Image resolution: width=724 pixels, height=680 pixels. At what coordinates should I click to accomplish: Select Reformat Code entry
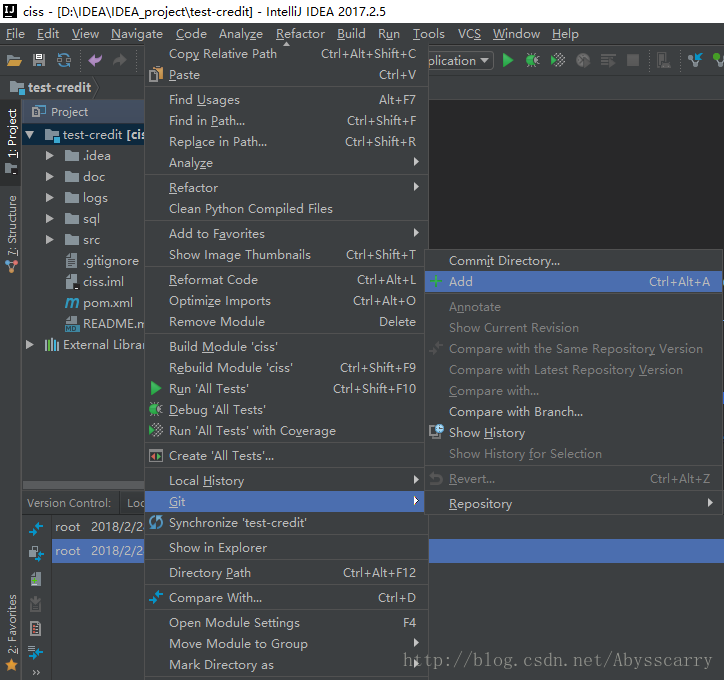pos(284,280)
